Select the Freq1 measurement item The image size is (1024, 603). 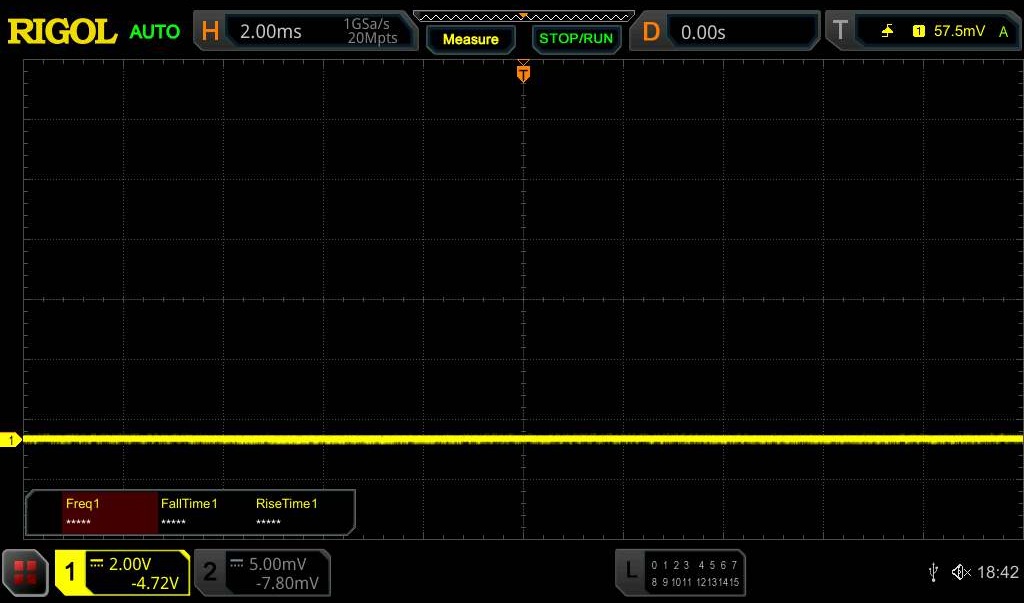[110, 512]
